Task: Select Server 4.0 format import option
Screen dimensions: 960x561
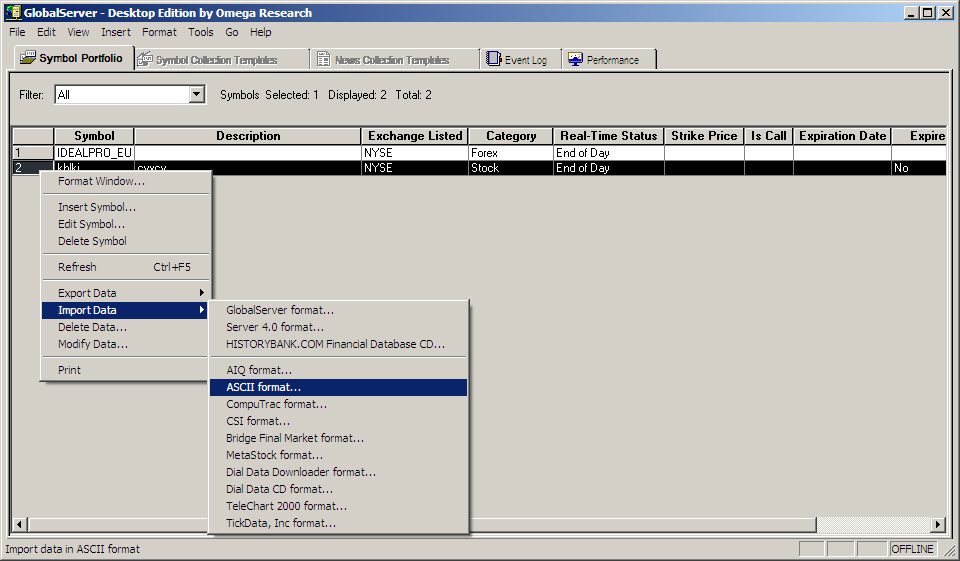Action: [x=339, y=327]
